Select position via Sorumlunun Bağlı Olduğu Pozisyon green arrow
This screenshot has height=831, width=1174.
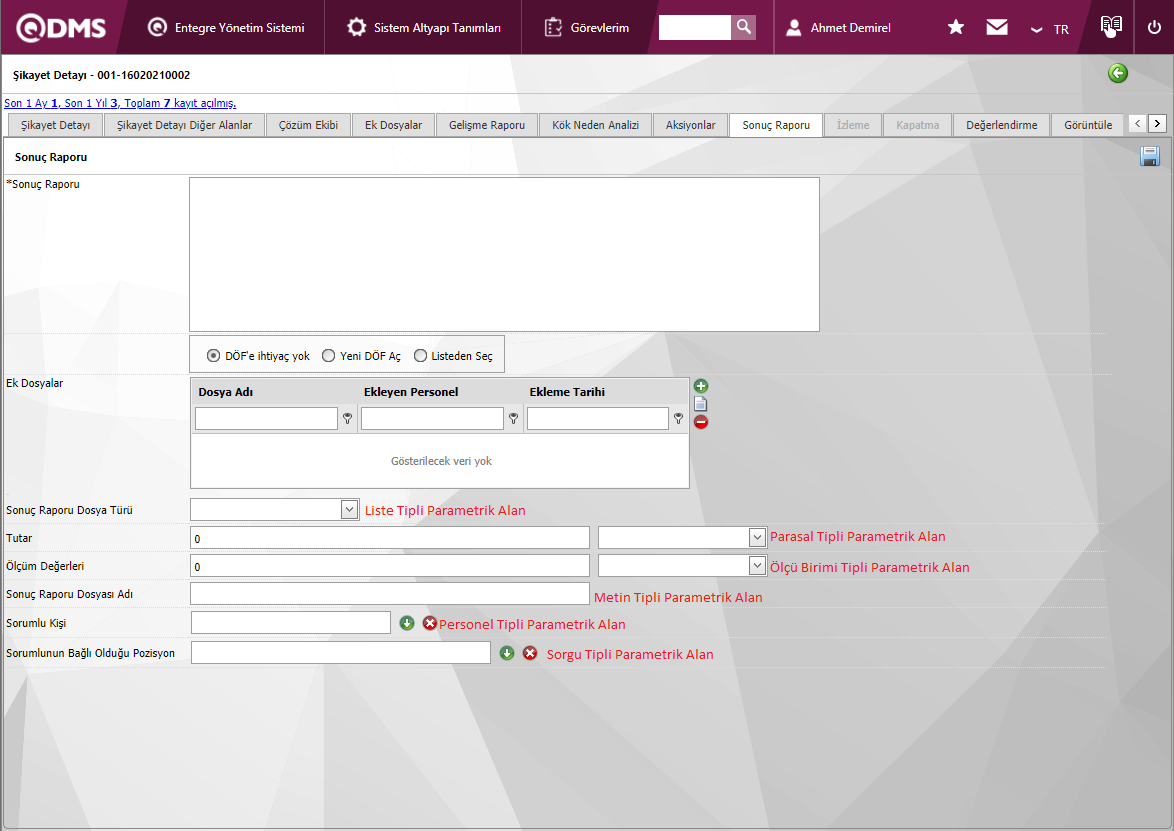pyautogui.click(x=507, y=653)
